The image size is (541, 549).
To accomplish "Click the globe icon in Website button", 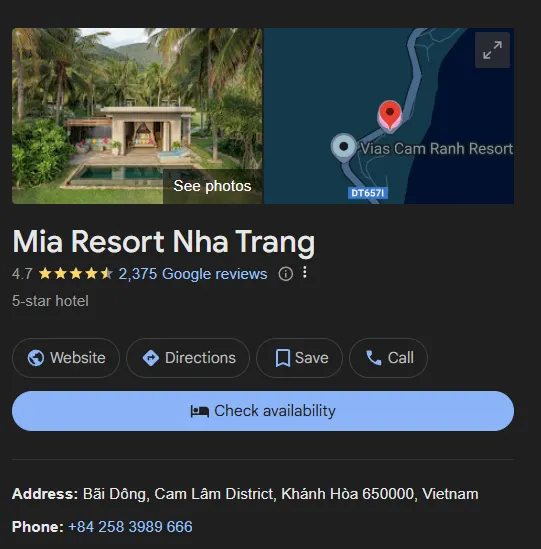I will point(36,358).
